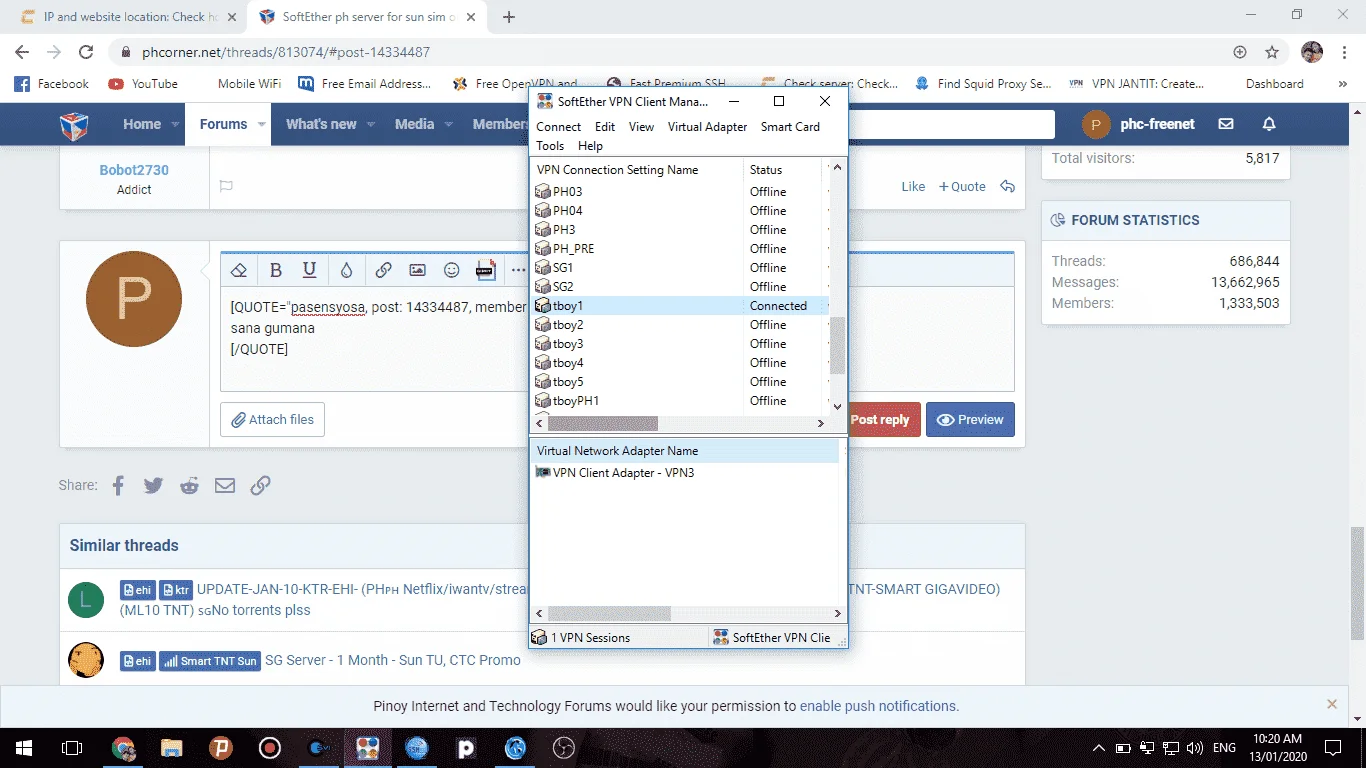Open the Connect menu in SoftEther
This screenshot has width=1366, height=768.
pos(558,127)
